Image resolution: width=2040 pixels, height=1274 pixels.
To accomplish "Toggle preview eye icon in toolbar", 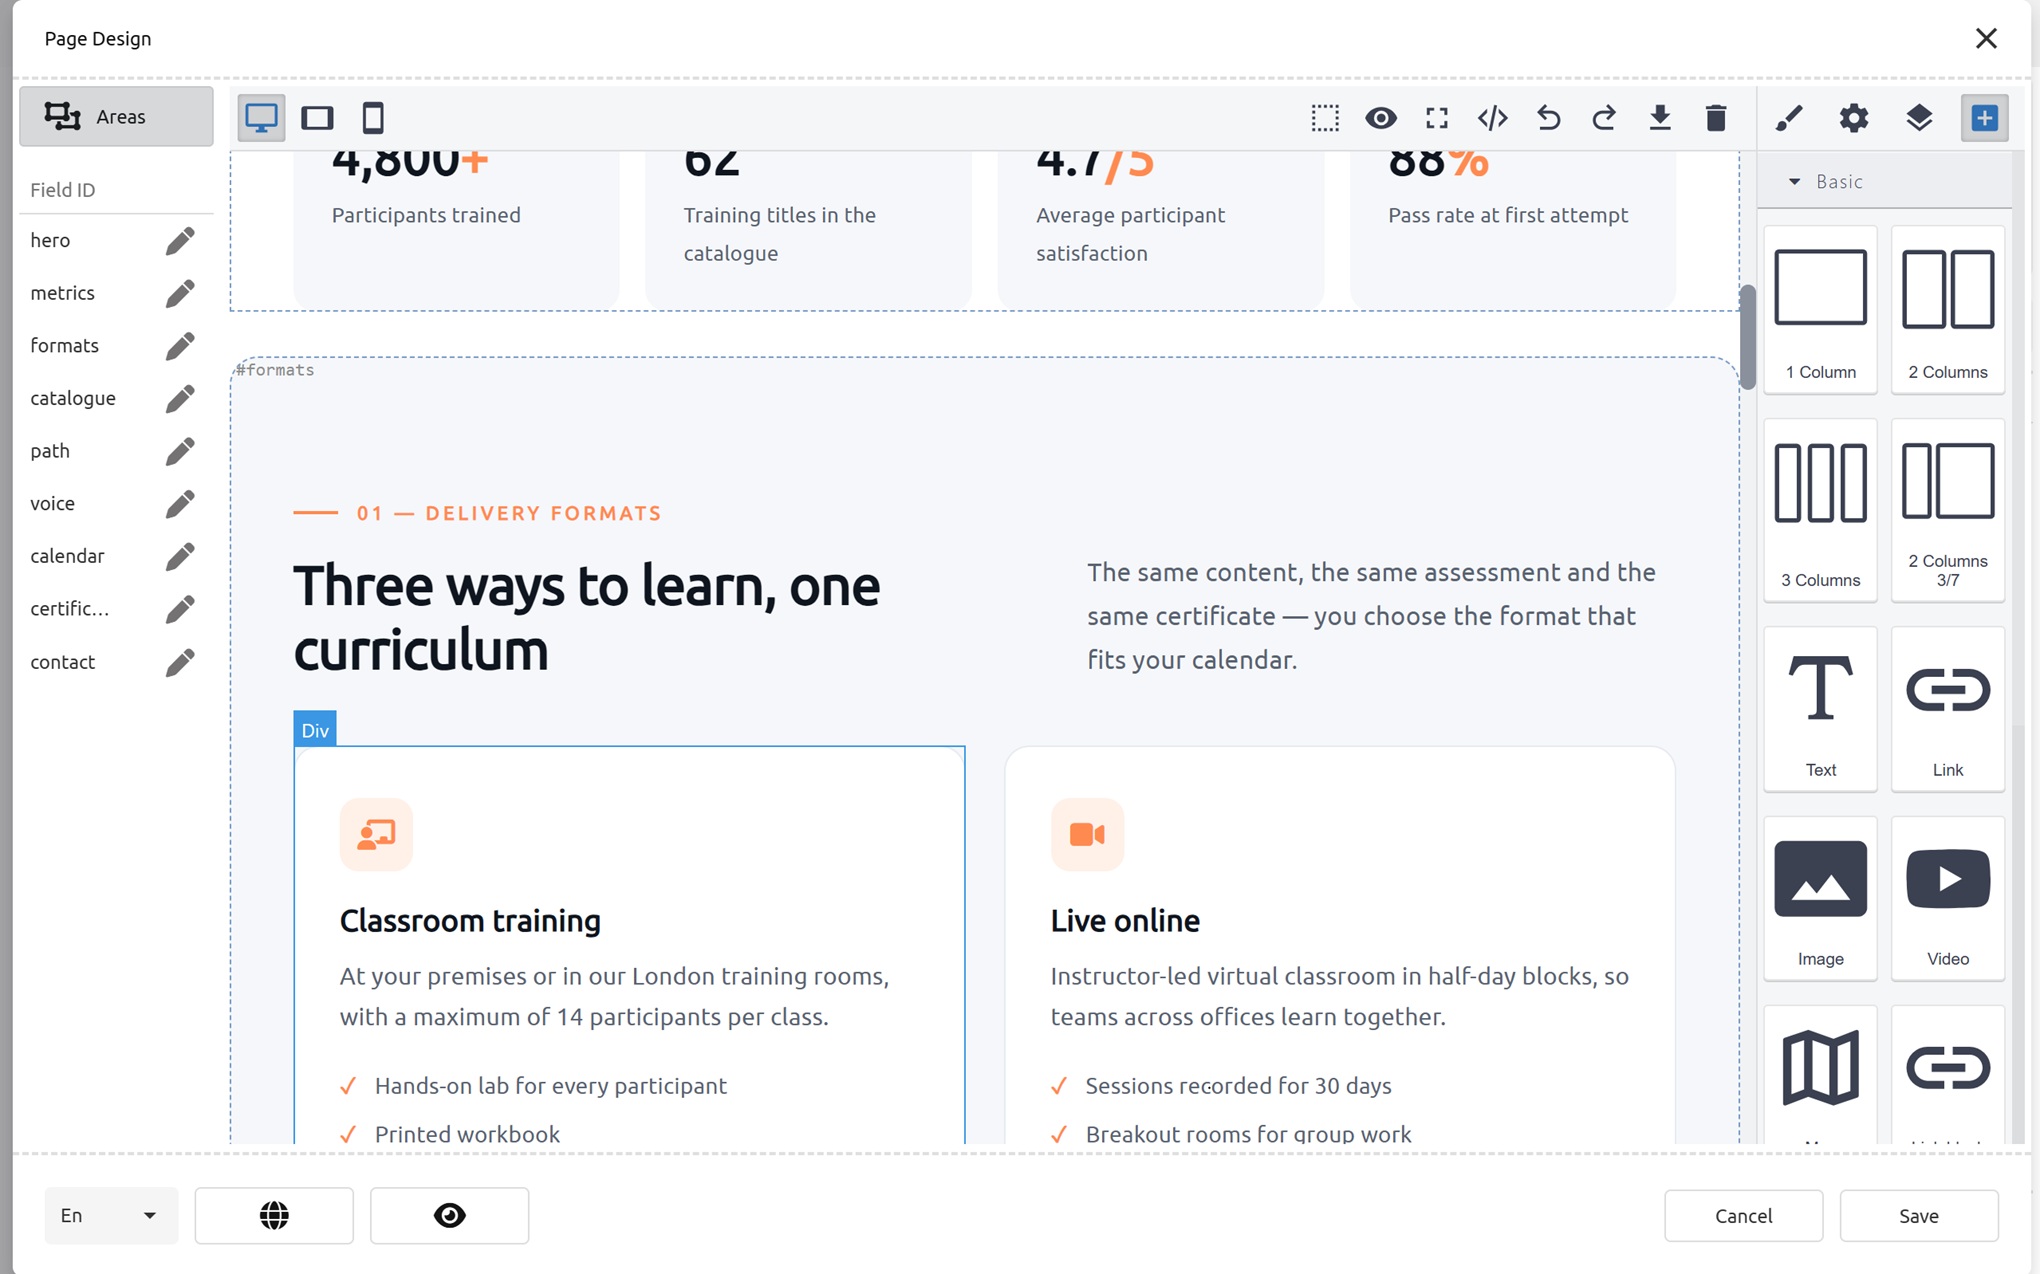I will [1381, 118].
